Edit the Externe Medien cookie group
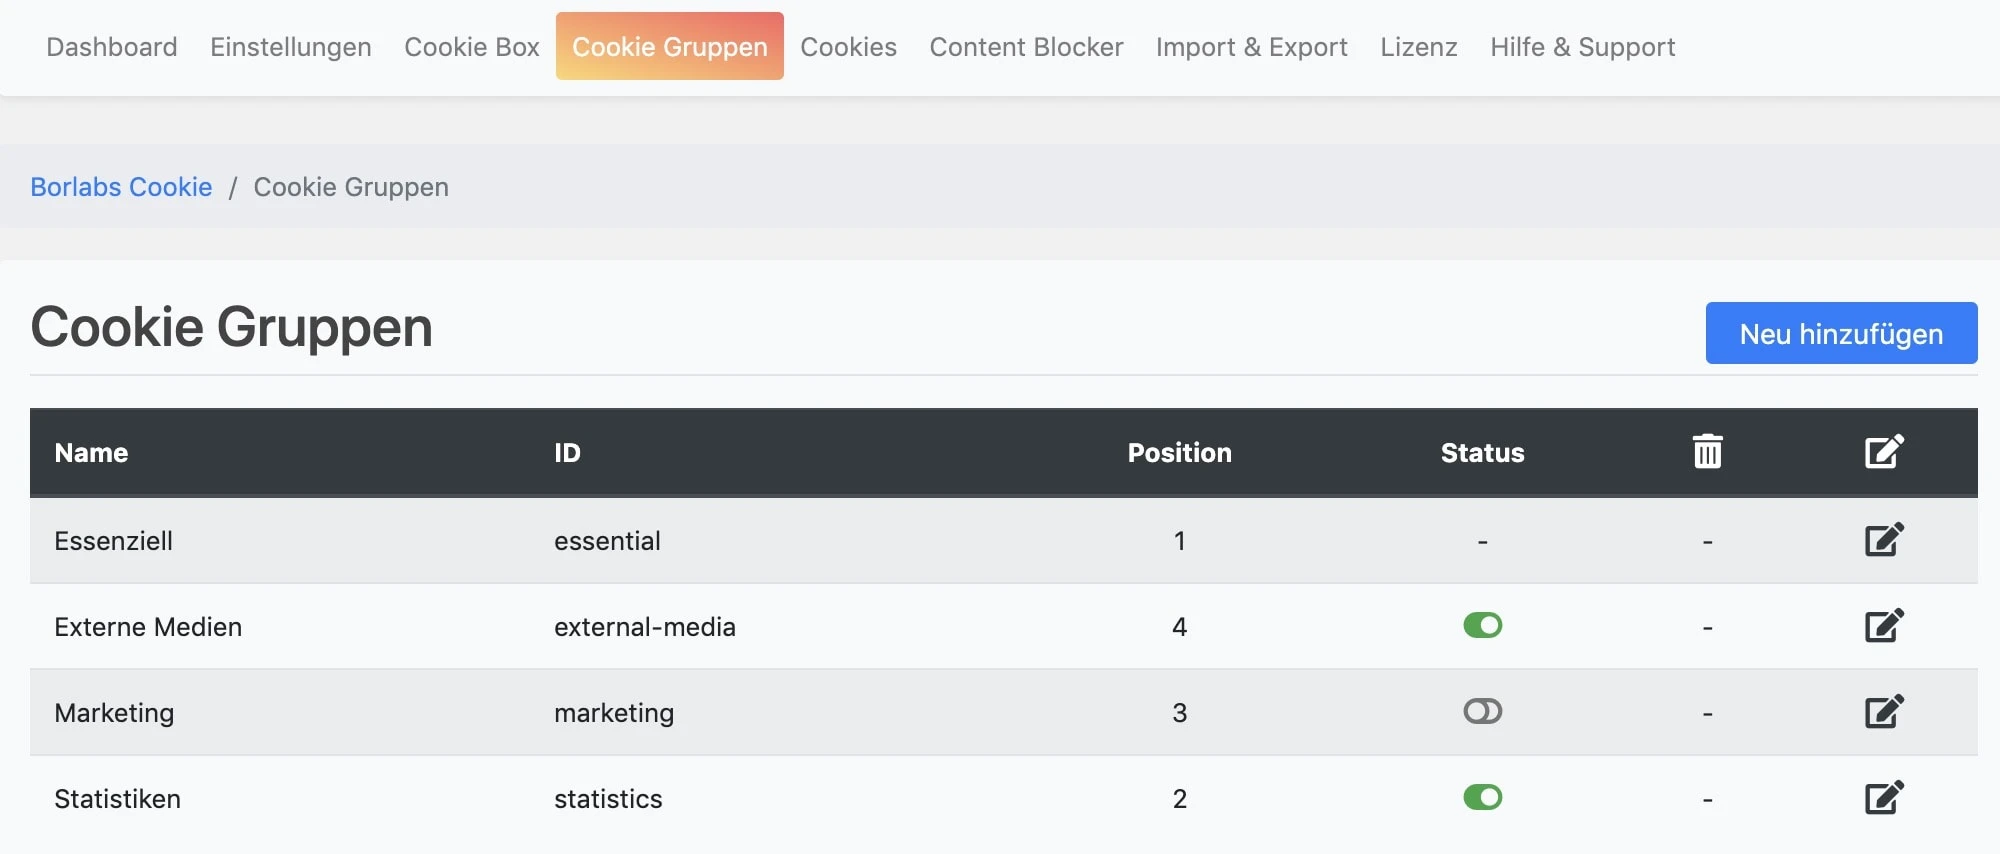 pos(1884,626)
